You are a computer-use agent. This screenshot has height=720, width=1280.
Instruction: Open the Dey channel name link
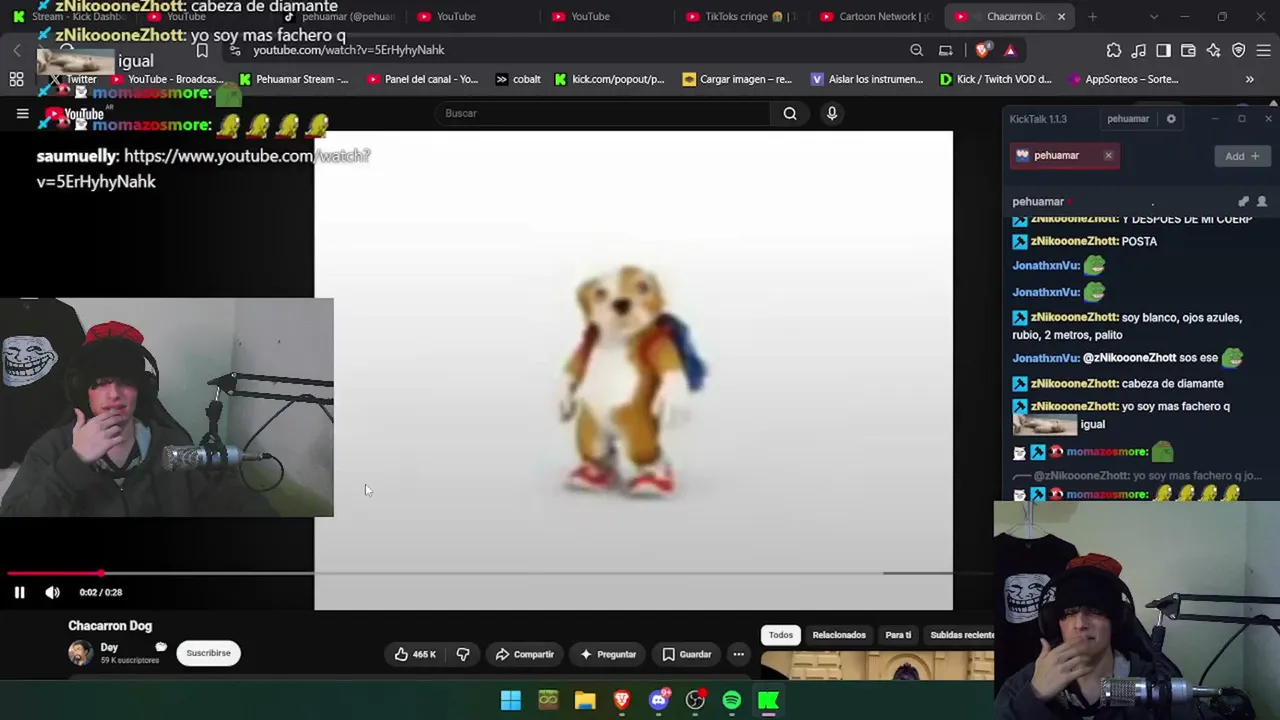(x=109, y=647)
